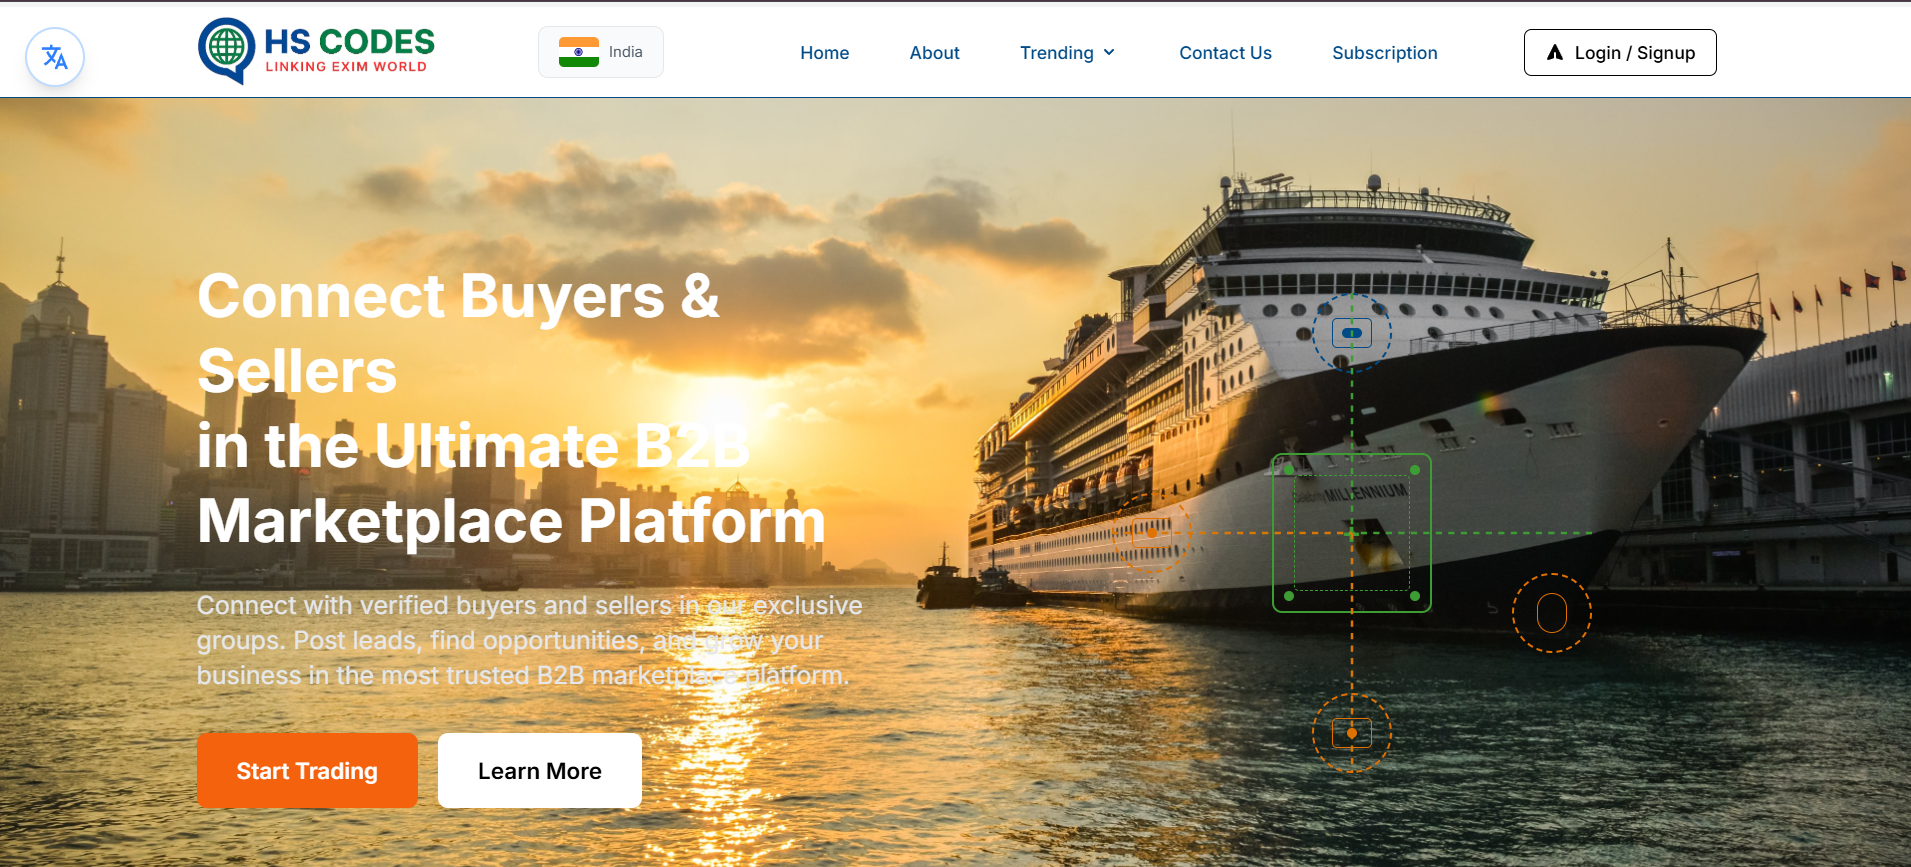This screenshot has width=1911, height=867.
Task: Expand the Trending menu chevron
Action: (1109, 53)
